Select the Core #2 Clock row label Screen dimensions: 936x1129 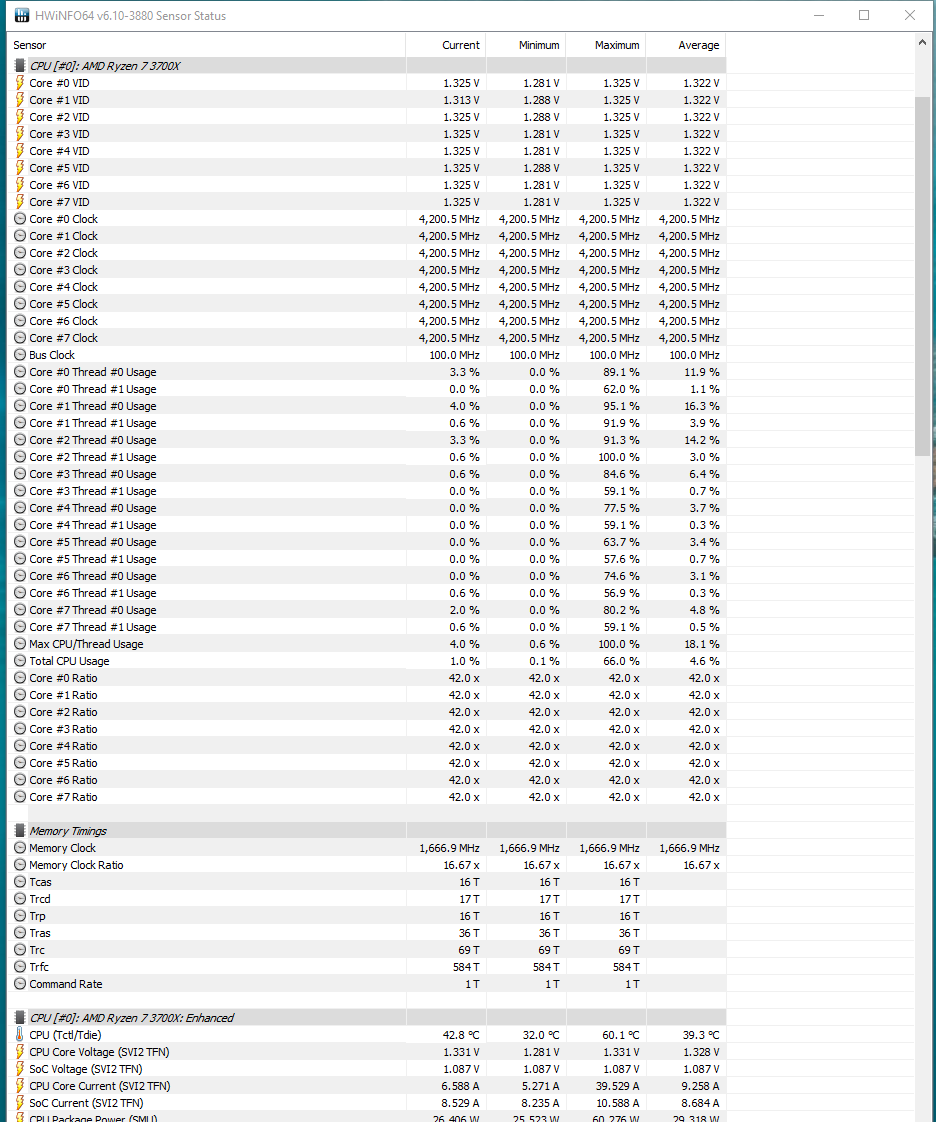pos(63,253)
